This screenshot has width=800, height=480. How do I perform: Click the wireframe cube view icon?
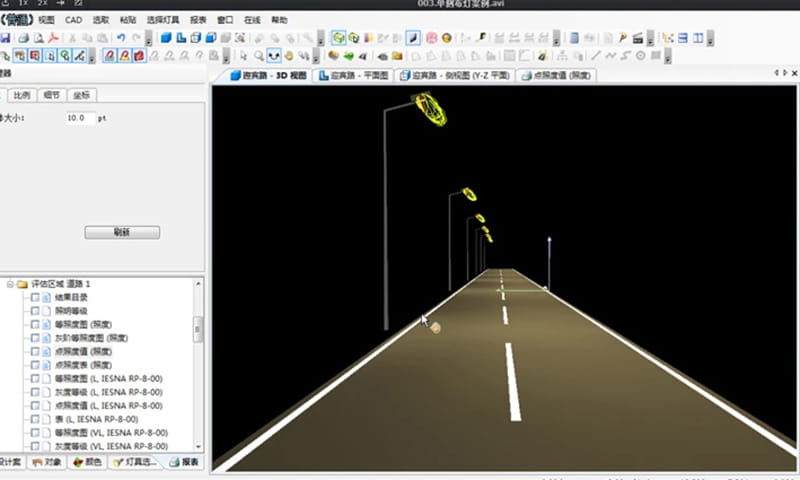pyautogui.click(x=195, y=38)
